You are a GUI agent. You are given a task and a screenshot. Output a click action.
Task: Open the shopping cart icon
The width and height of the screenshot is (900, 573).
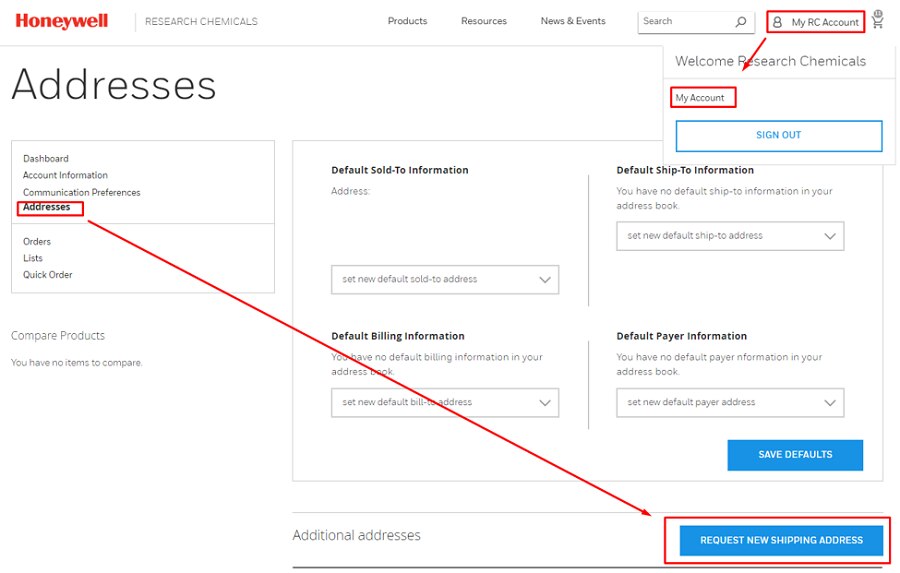pyautogui.click(x=878, y=20)
